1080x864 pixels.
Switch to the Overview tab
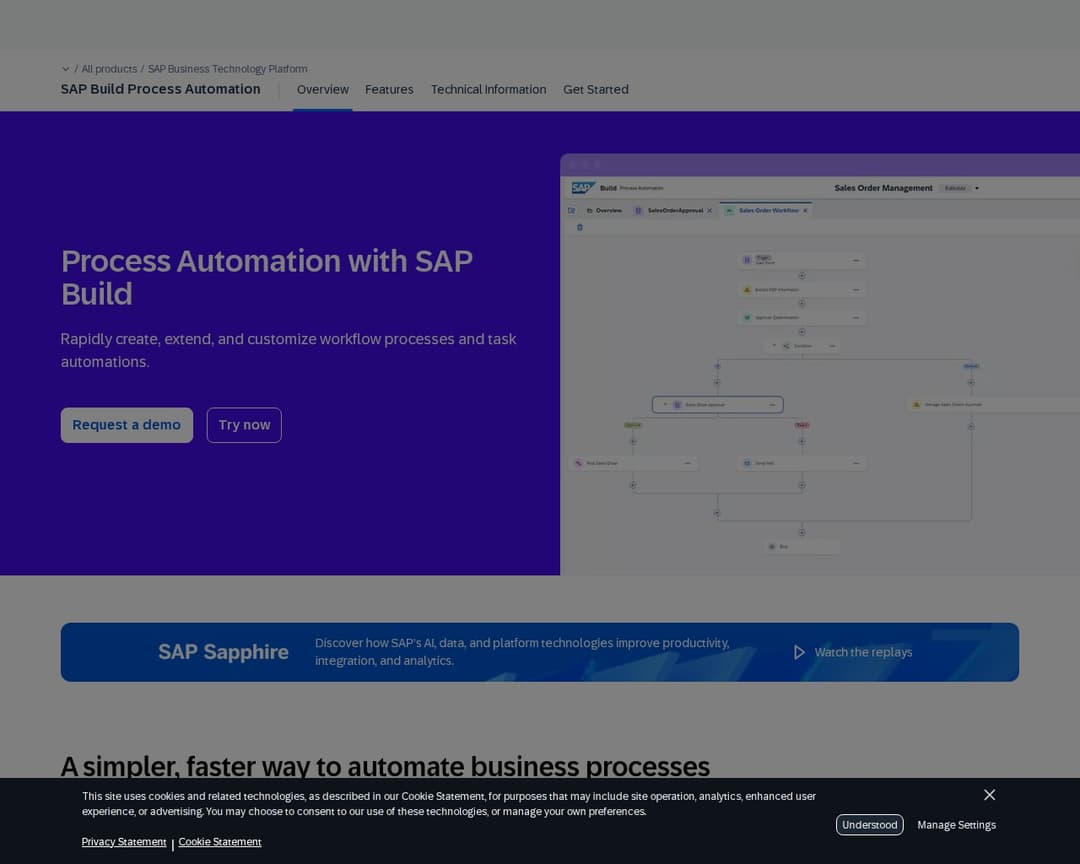pyautogui.click(x=322, y=90)
